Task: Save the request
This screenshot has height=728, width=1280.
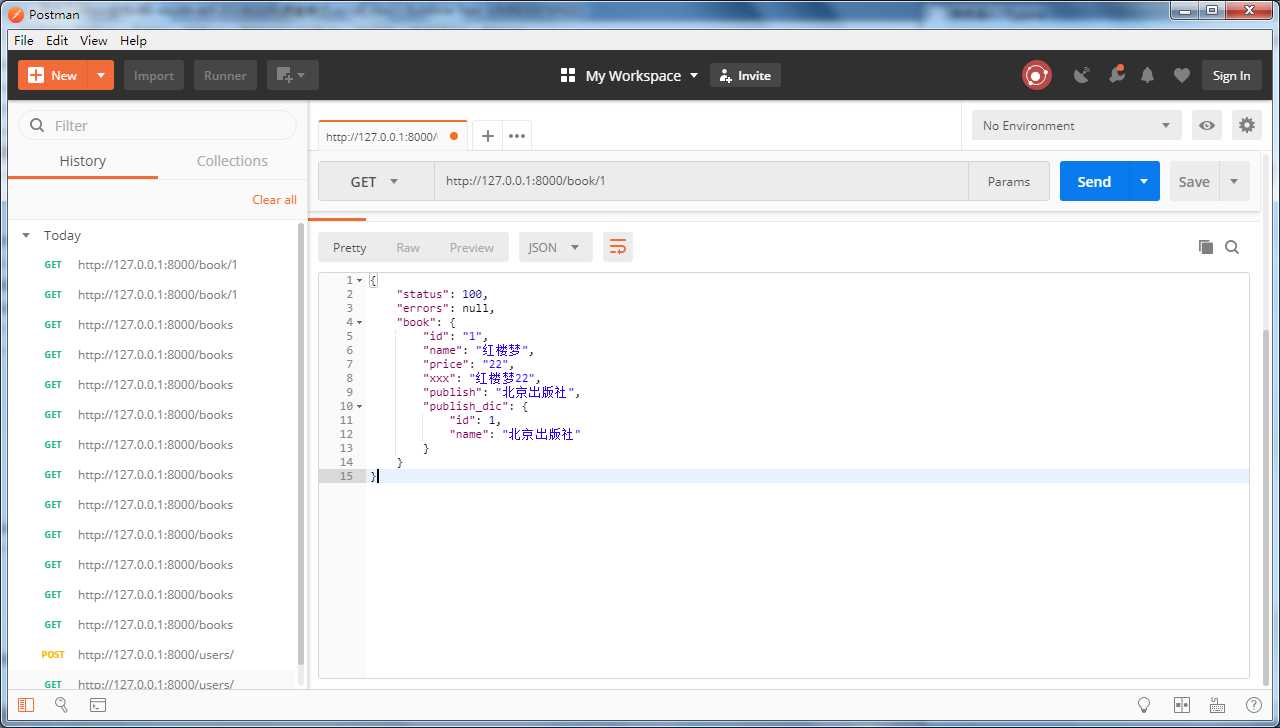Action: click(1194, 181)
